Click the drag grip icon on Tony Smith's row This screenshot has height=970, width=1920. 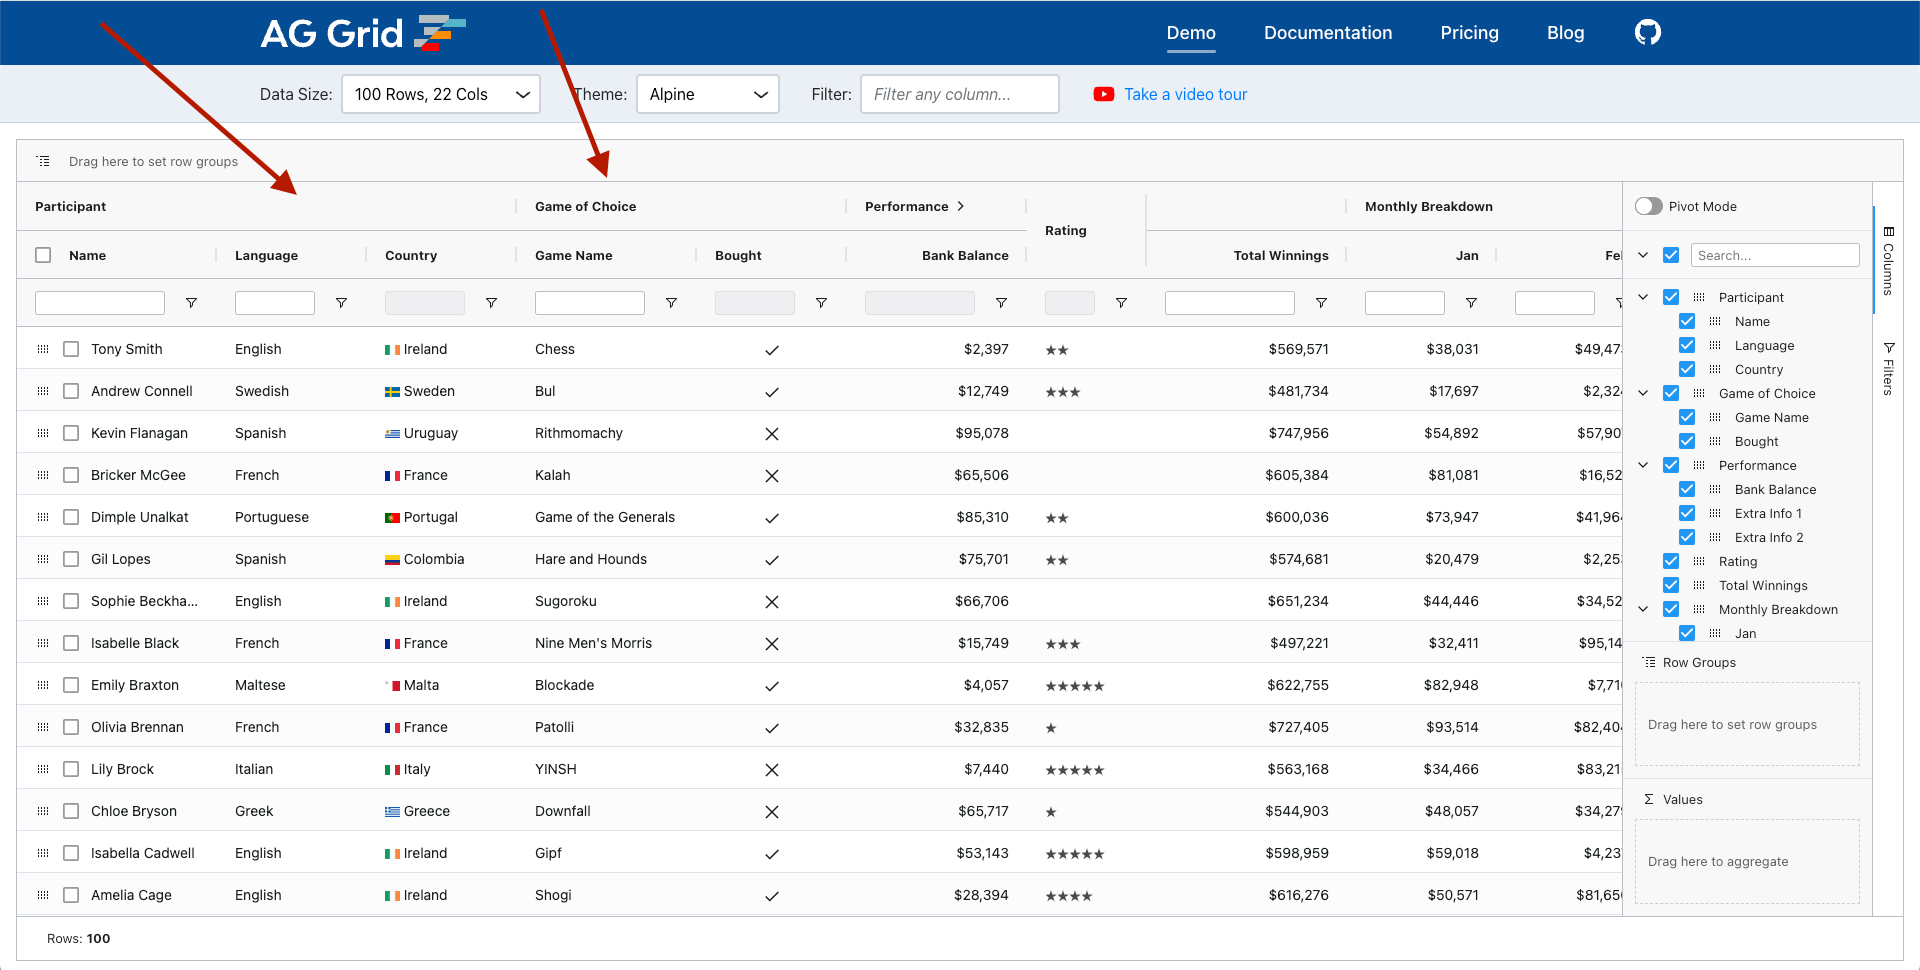click(x=42, y=349)
